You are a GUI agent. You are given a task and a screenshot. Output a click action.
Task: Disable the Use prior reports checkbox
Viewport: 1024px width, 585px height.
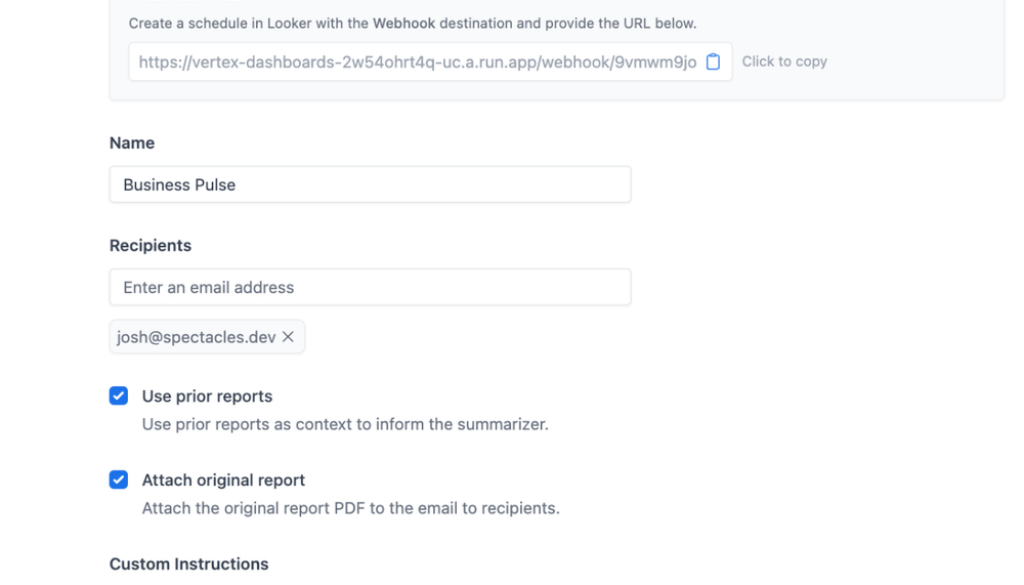(x=119, y=396)
